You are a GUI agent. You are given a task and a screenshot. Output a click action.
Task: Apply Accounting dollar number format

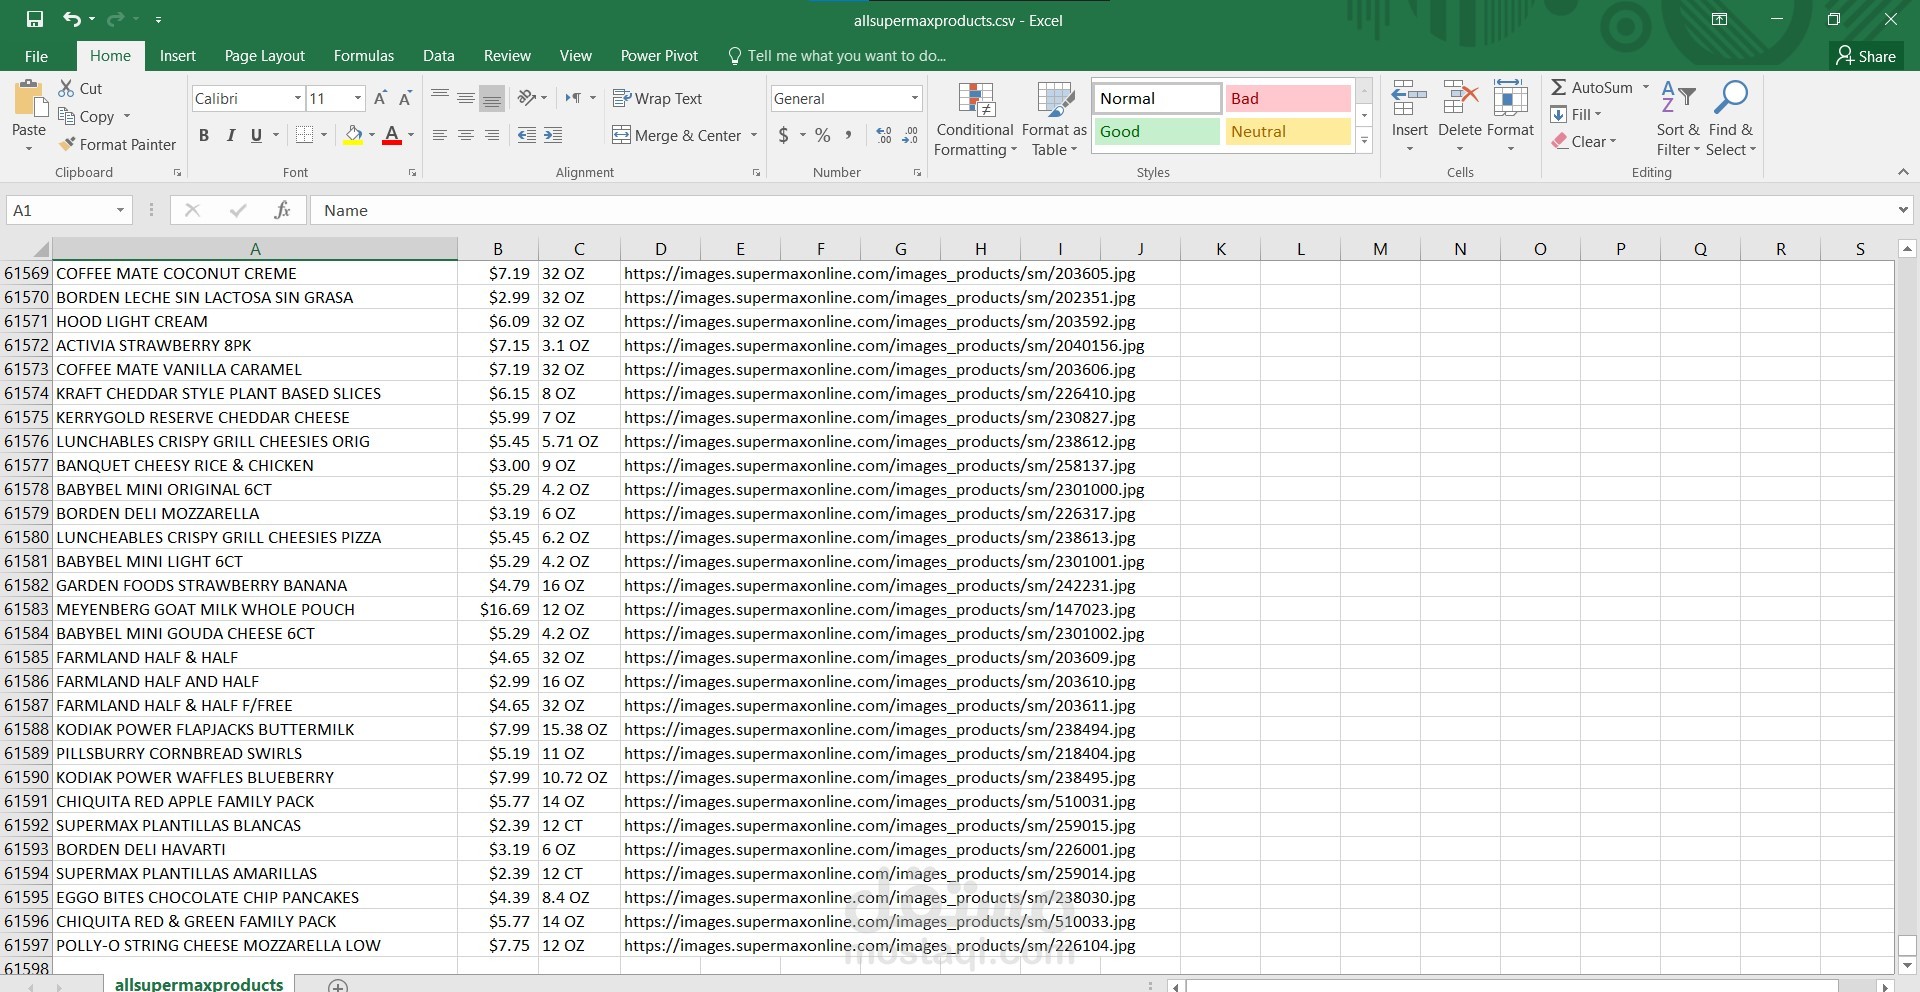tap(784, 135)
